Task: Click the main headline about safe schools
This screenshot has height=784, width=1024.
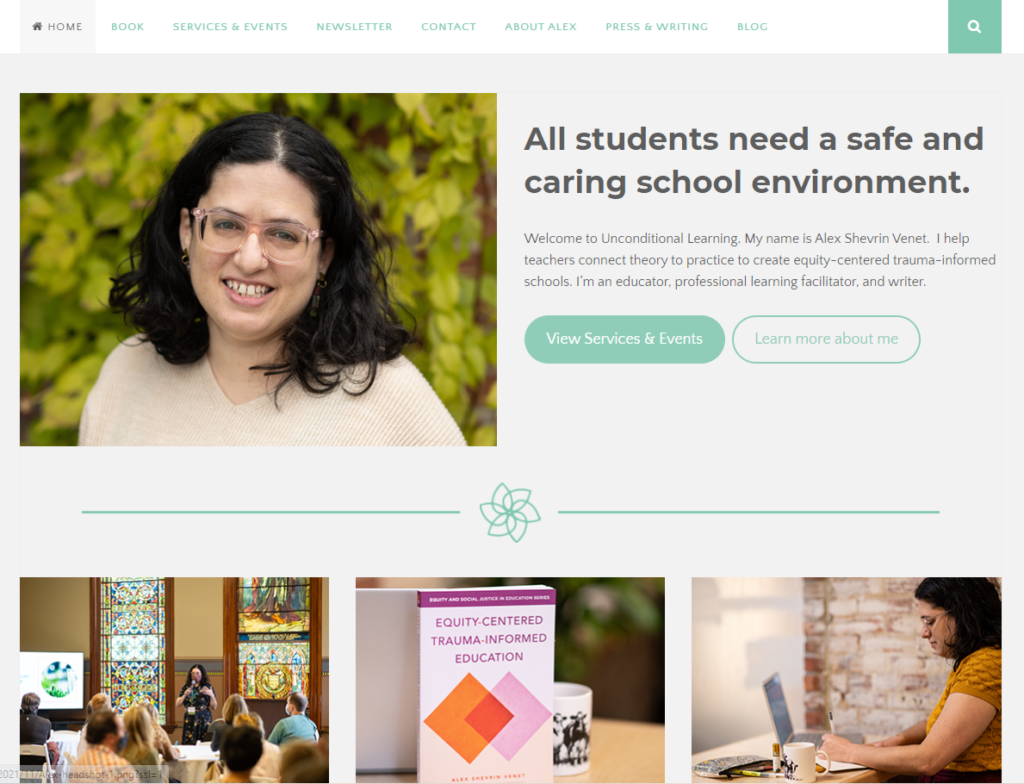Action: (754, 160)
